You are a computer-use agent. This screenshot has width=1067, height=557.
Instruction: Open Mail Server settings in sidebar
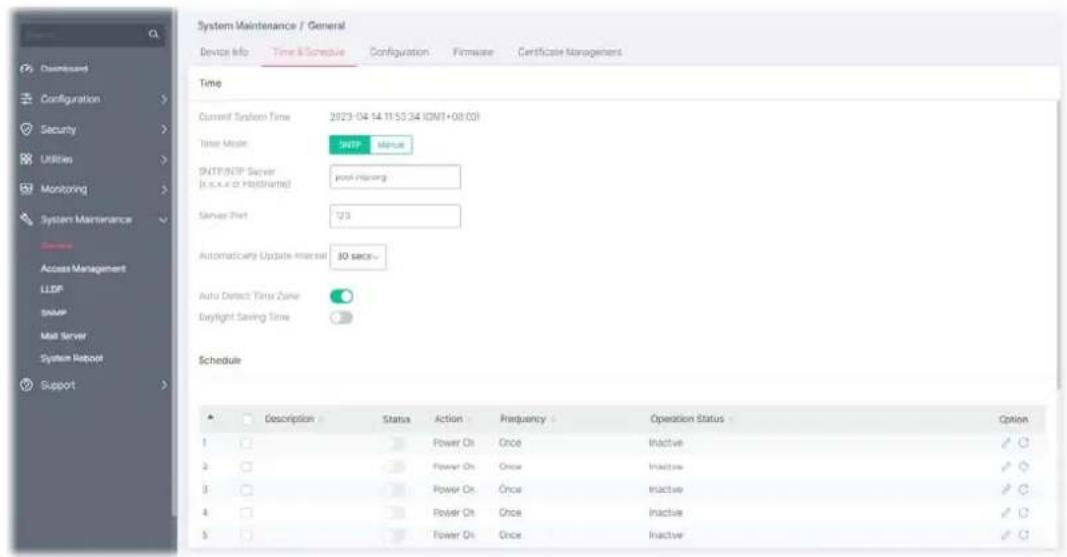(x=63, y=336)
